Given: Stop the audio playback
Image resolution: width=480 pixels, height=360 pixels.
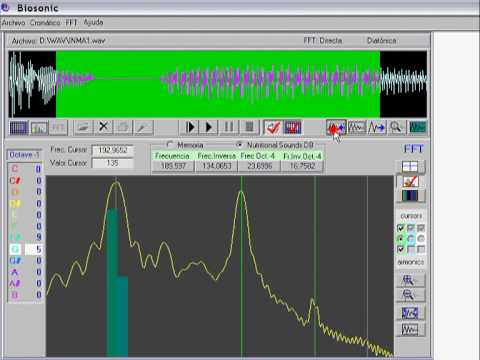Looking at the screenshot, I should pyautogui.click(x=249, y=127).
